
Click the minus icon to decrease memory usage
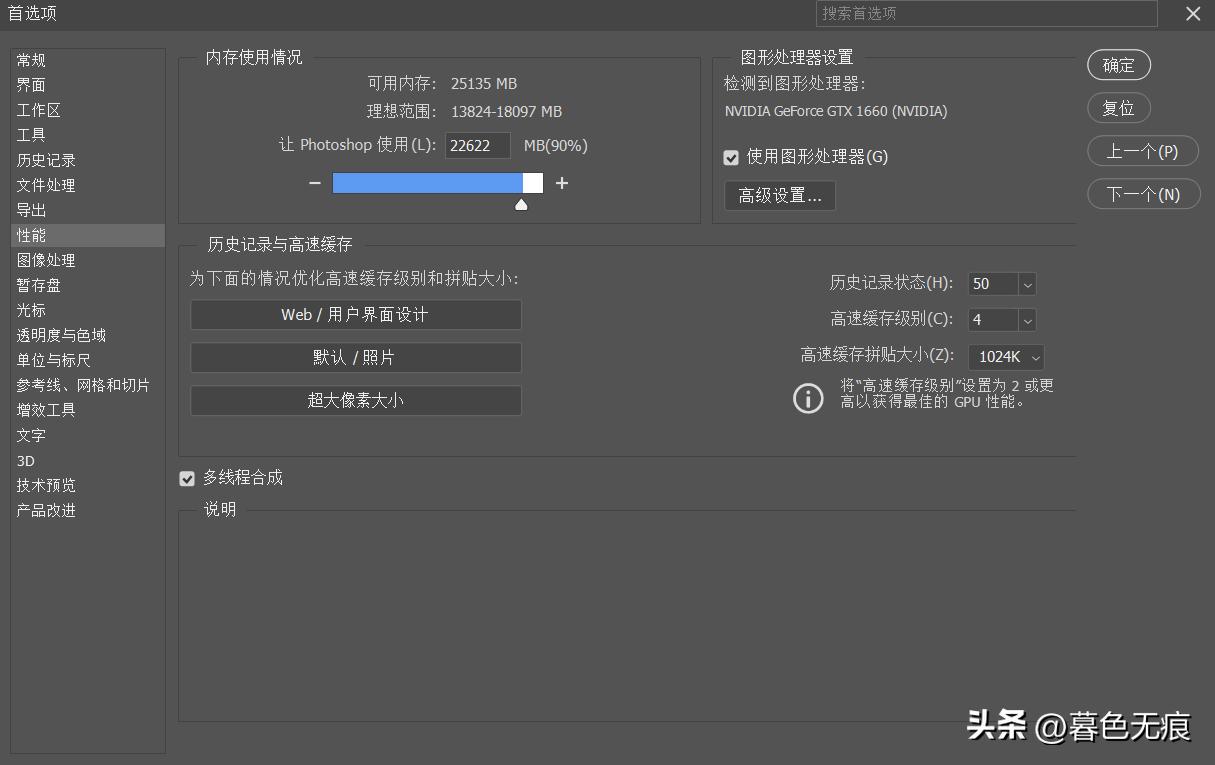pyautogui.click(x=314, y=183)
